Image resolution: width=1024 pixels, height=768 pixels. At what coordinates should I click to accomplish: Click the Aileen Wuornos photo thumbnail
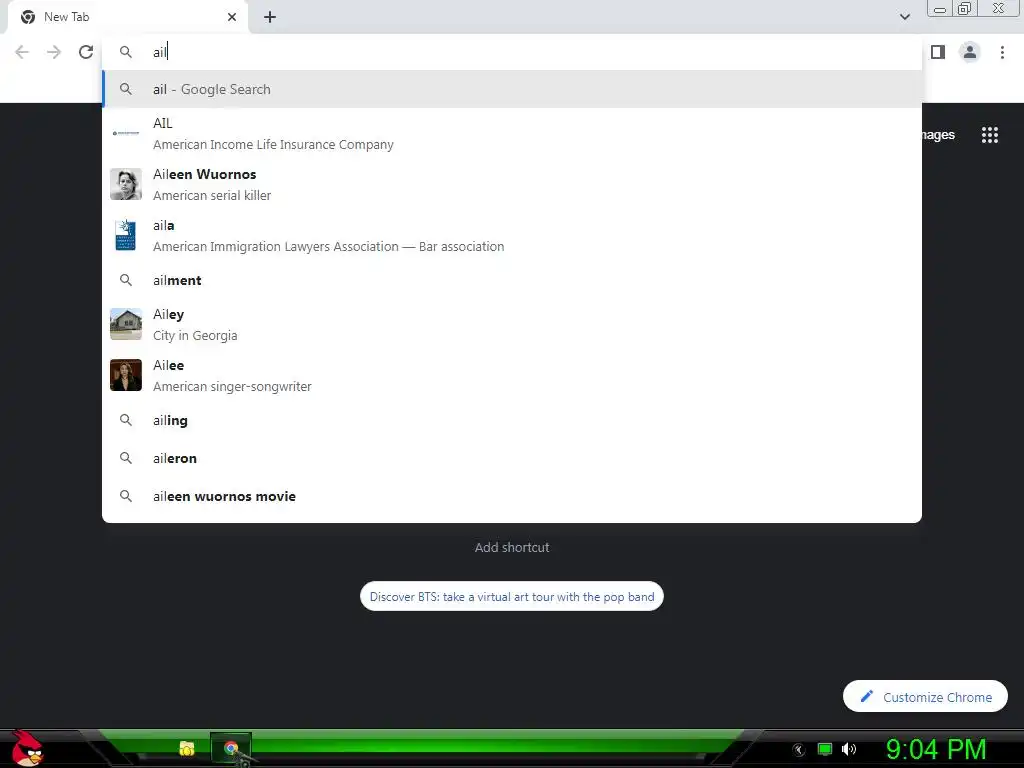pyautogui.click(x=126, y=184)
